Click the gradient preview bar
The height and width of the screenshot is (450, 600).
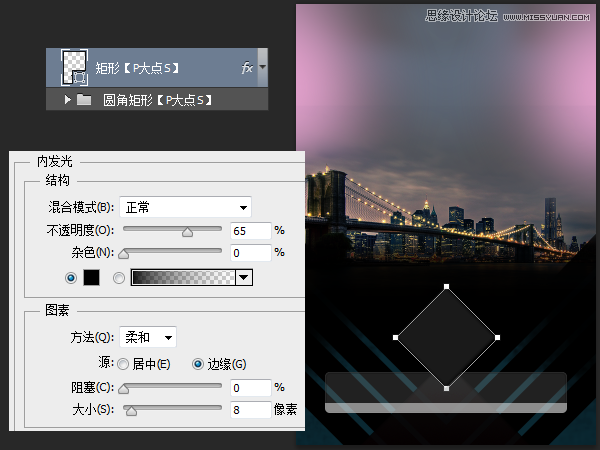click(183, 277)
